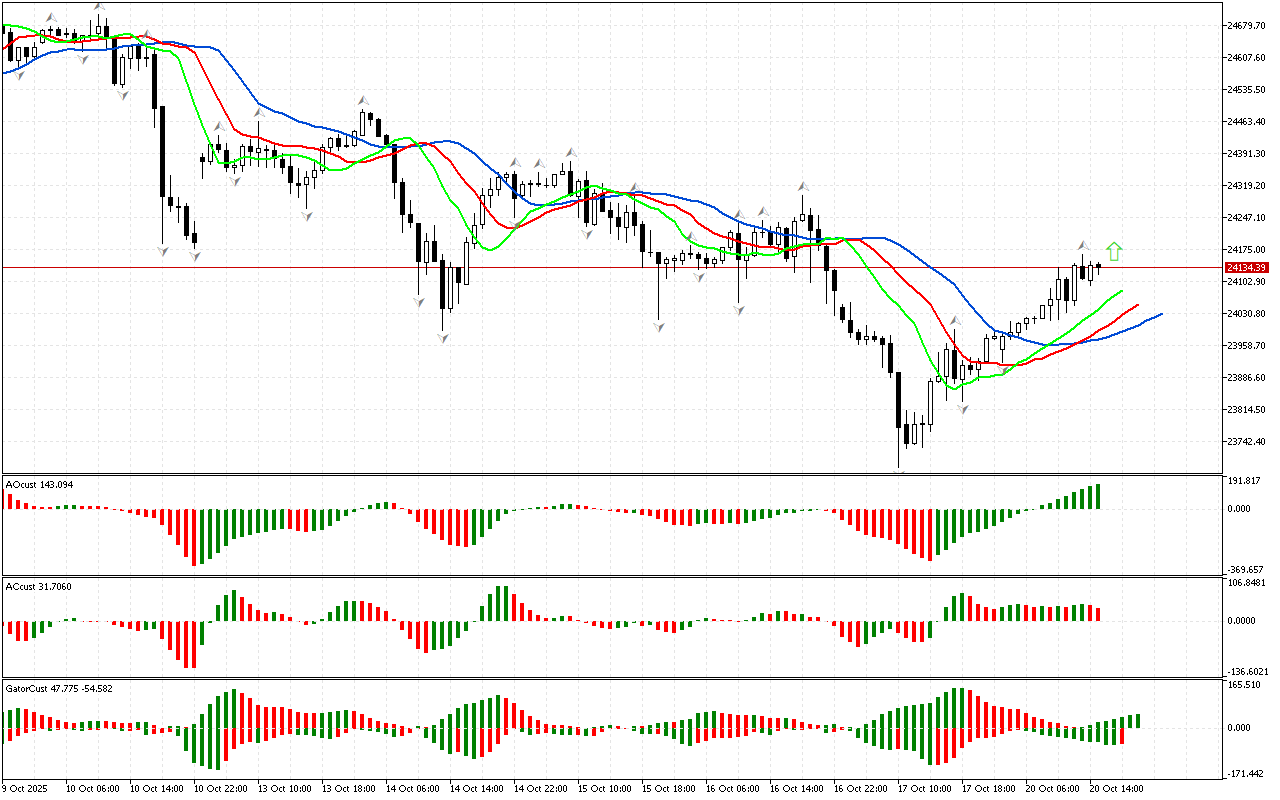Viewport: 1280px width, 800px height.
Task: Click the last red ACcust histogram bar
Action: [1098, 614]
